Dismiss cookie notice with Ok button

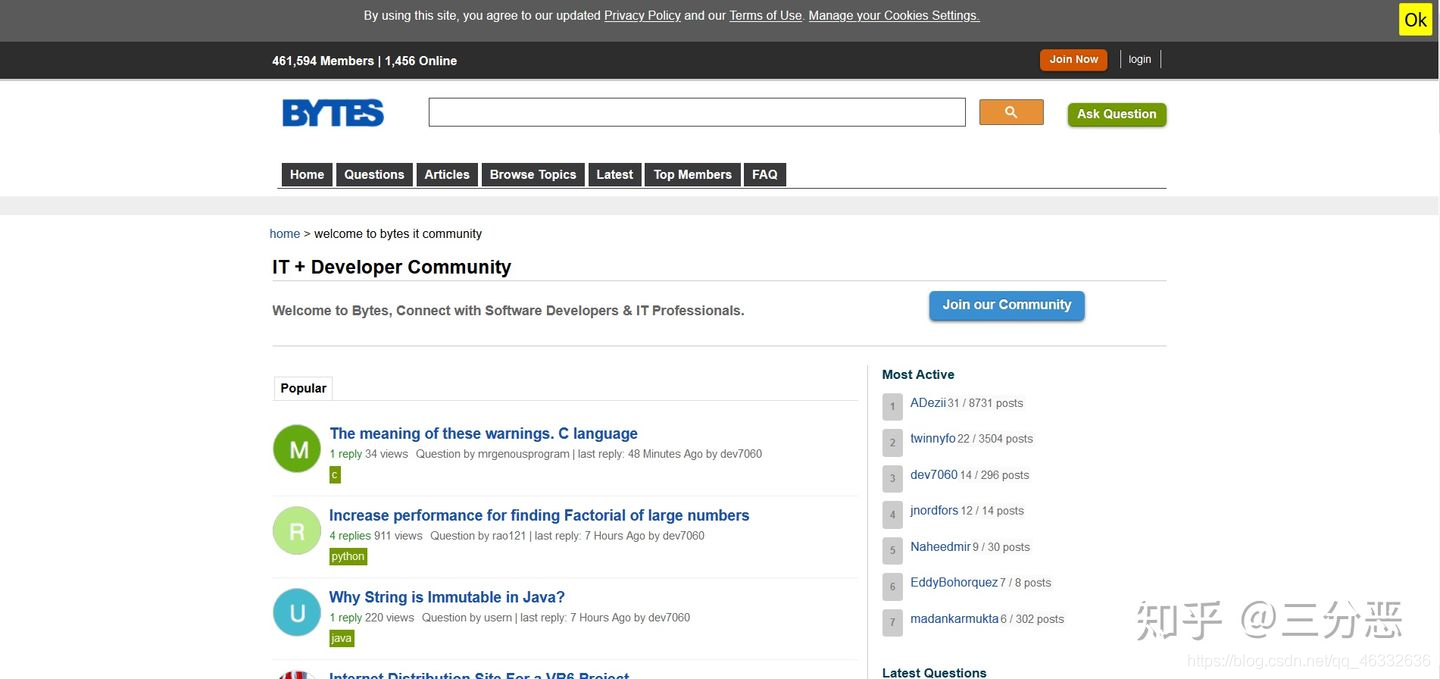click(x=1416, y=19)
